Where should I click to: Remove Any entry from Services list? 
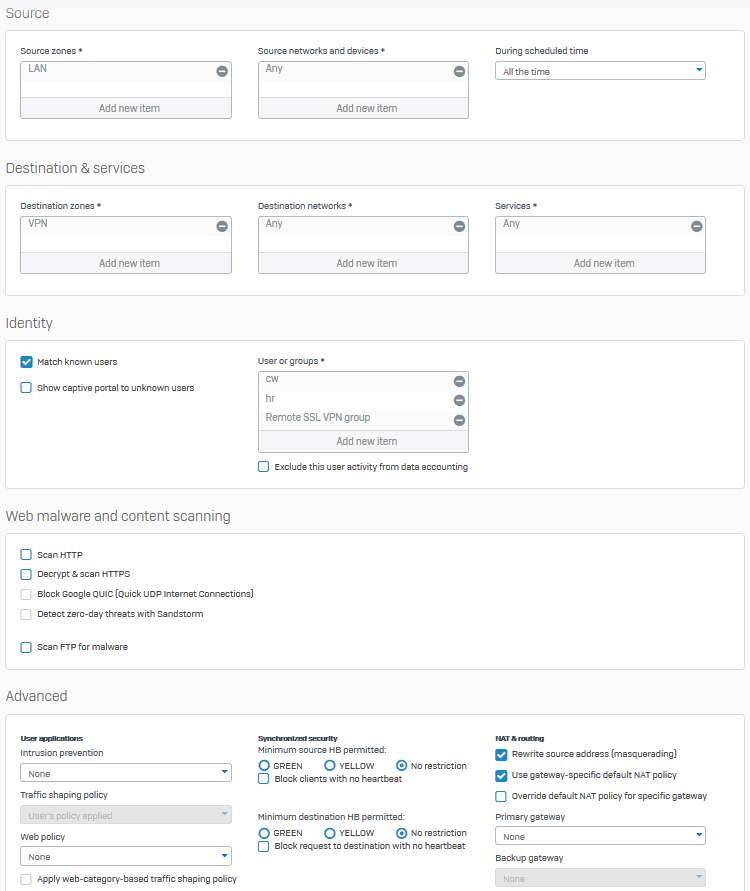point(696,226)
